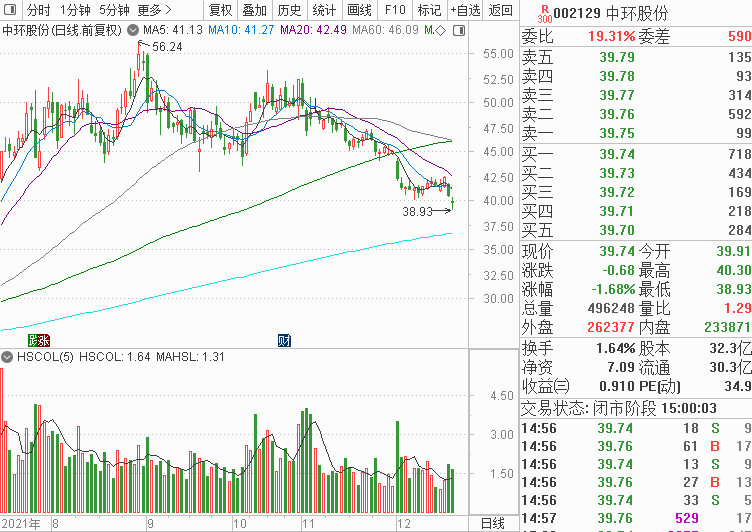Select 日线 period label at bottom
Screen dimensions: 752x532
(493, 523)
